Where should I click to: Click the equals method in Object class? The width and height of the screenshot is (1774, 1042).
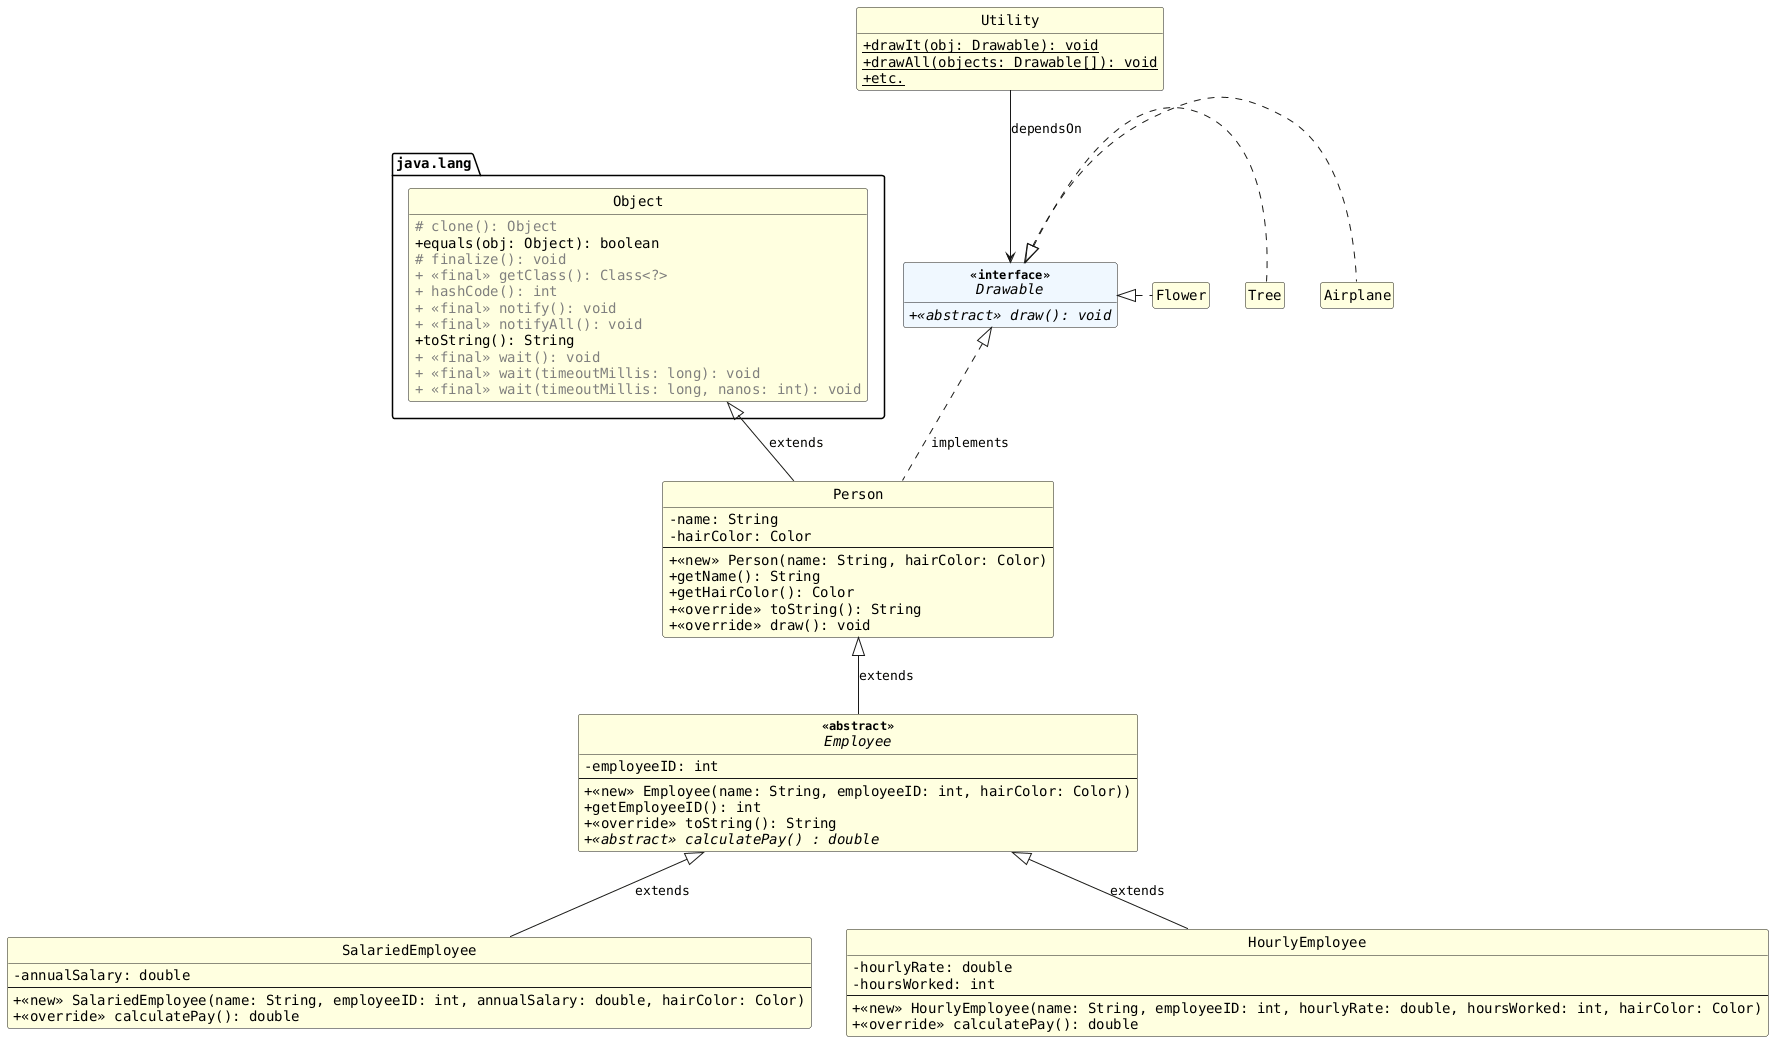coord(536,243)
